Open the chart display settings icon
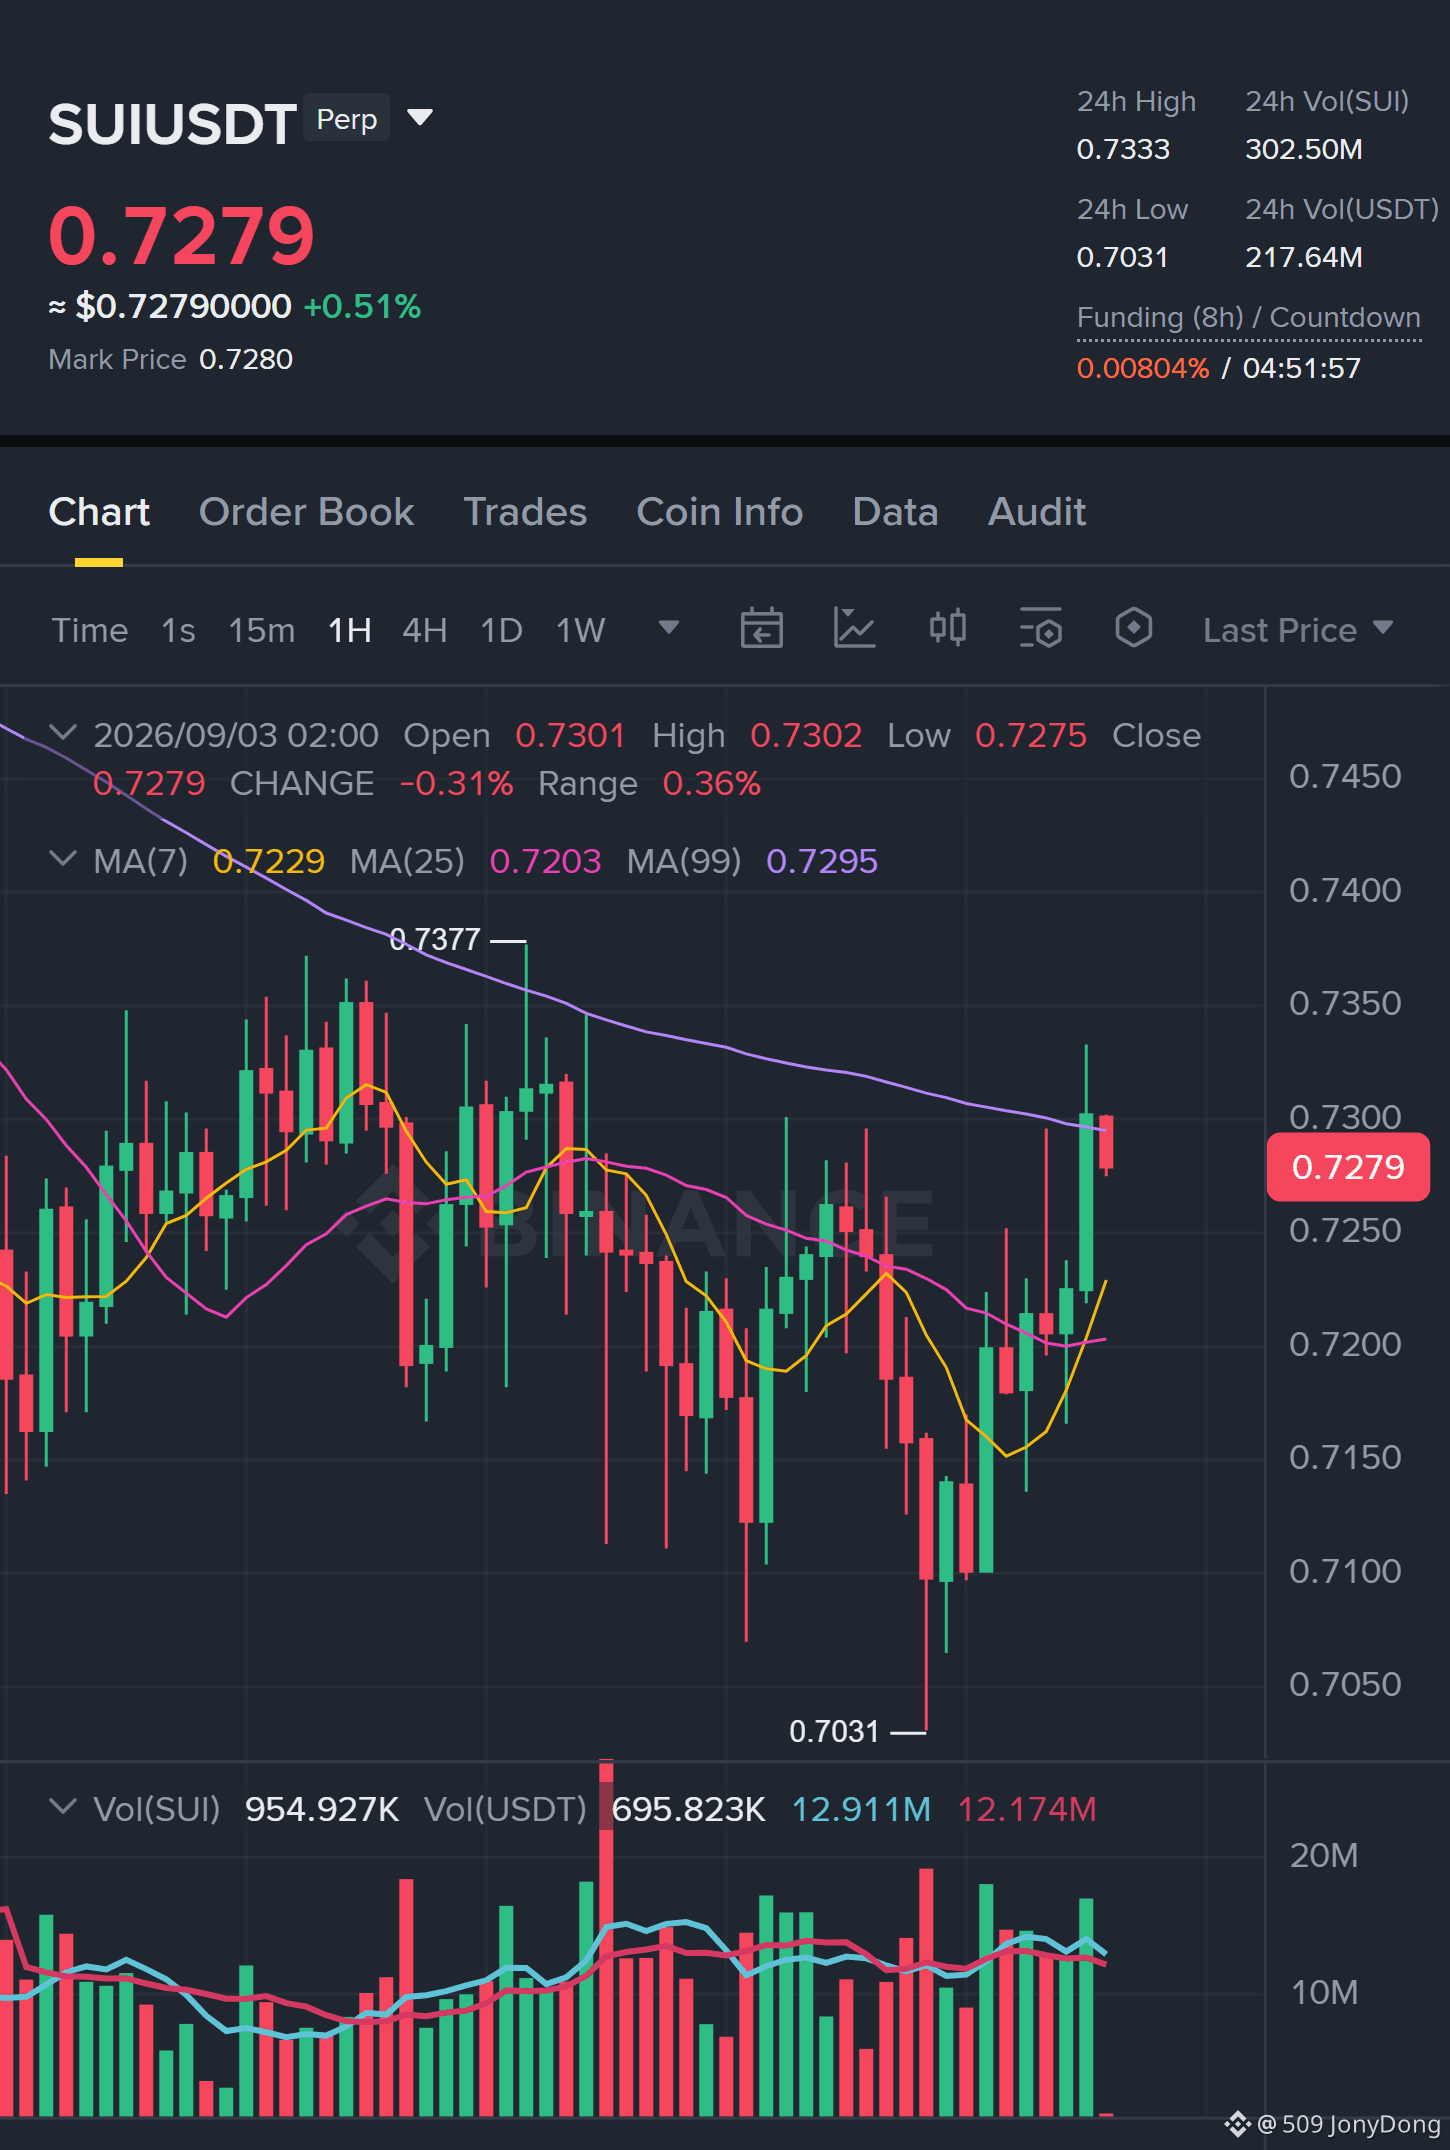Screen dimensions: 1450x2150 [1040, 629]
